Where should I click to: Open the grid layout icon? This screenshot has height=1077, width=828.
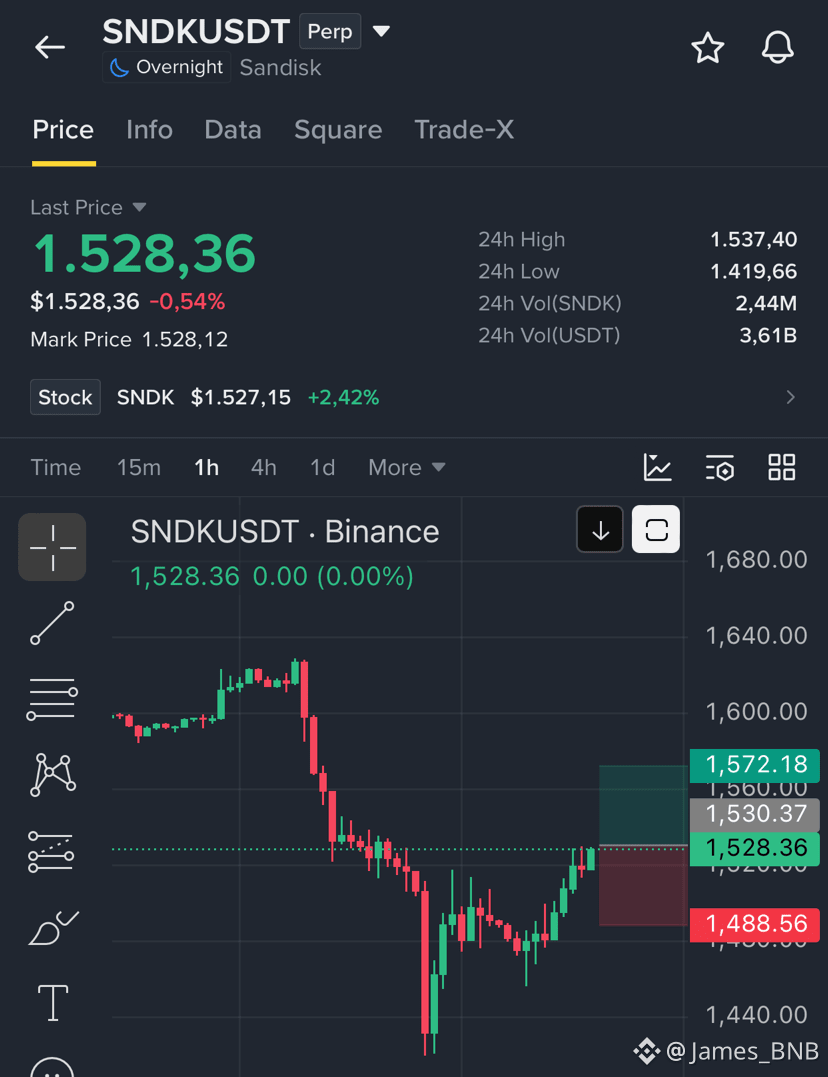click(781, 468)
